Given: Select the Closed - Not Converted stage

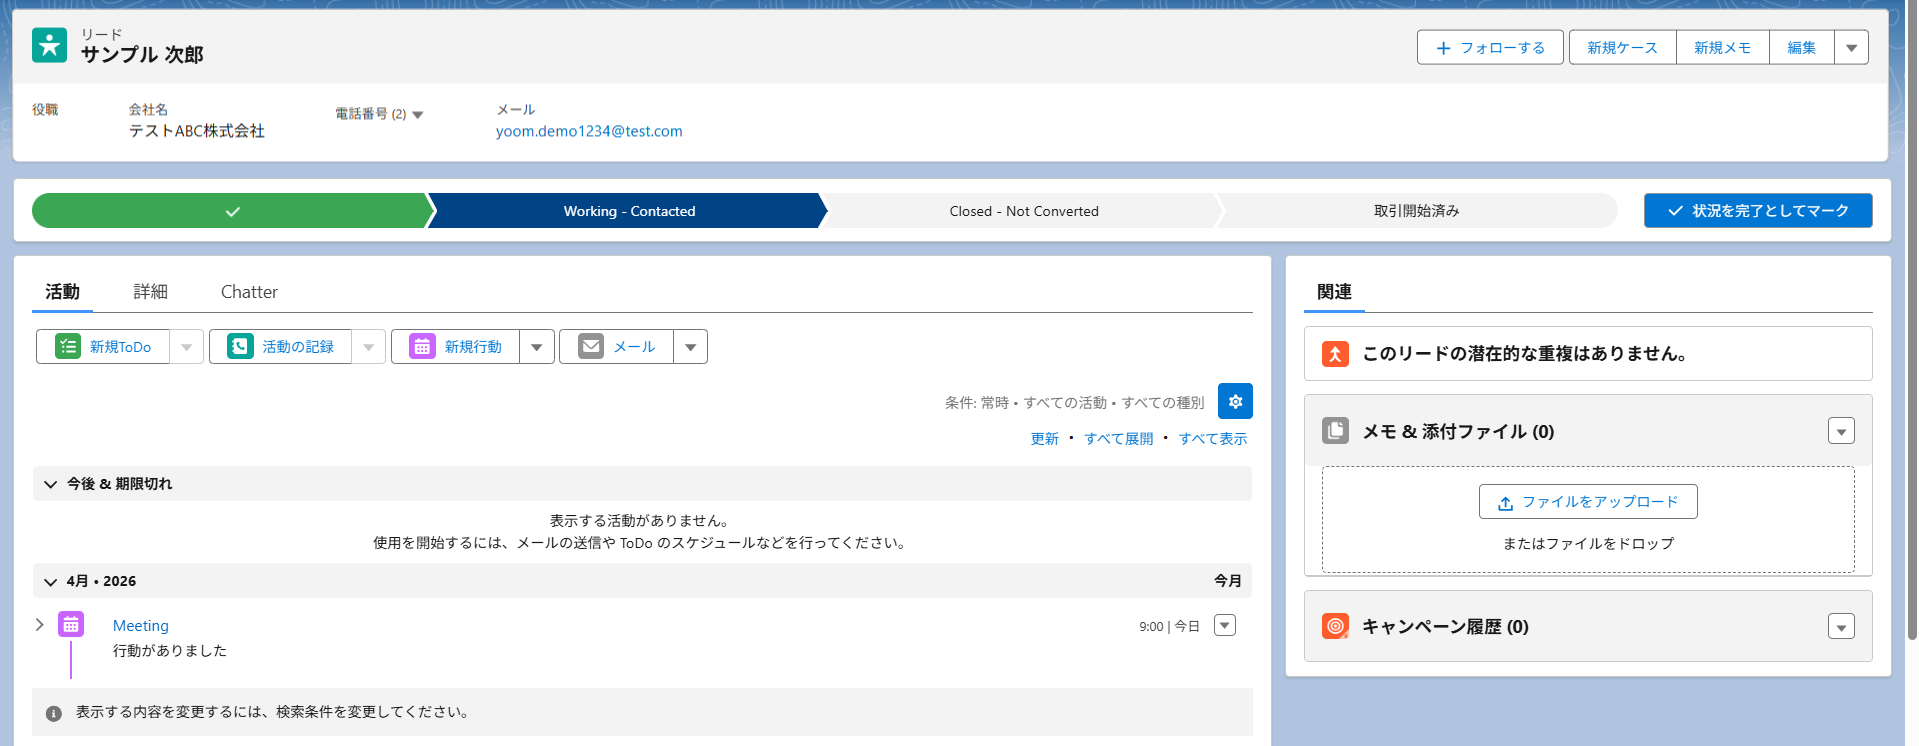Looking at the screenshot, I should coord(1024,211).
